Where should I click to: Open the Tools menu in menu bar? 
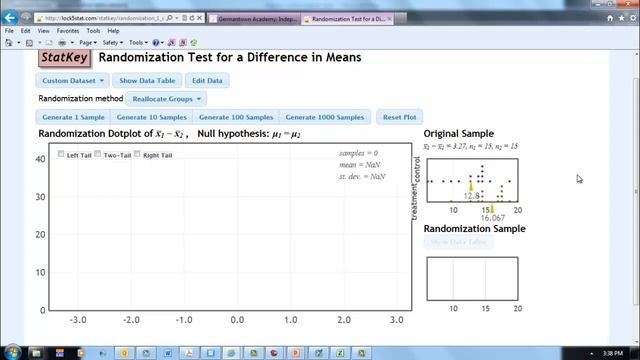point(93,31)
